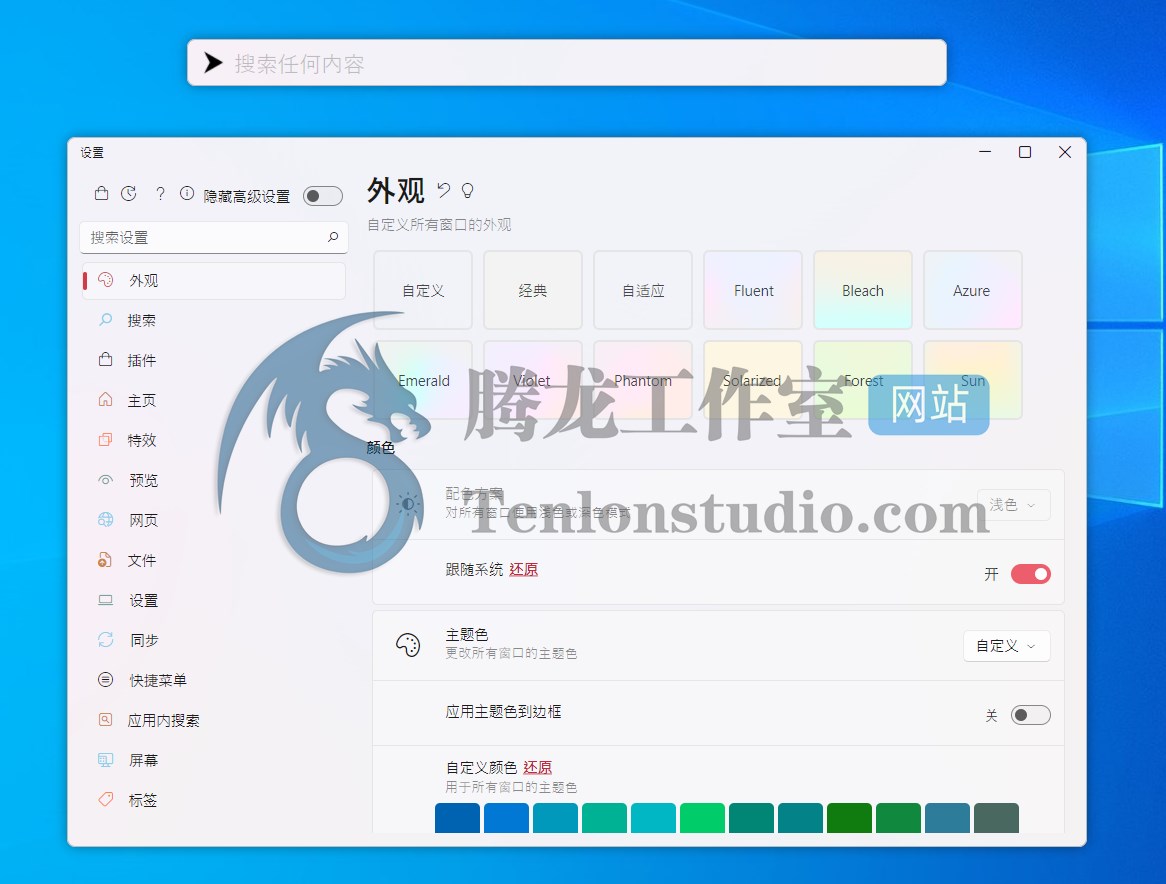Screen dimensions: 1166x884
Task: Click the 还原 link next to 跟随系统
Action: coord(524,570)
